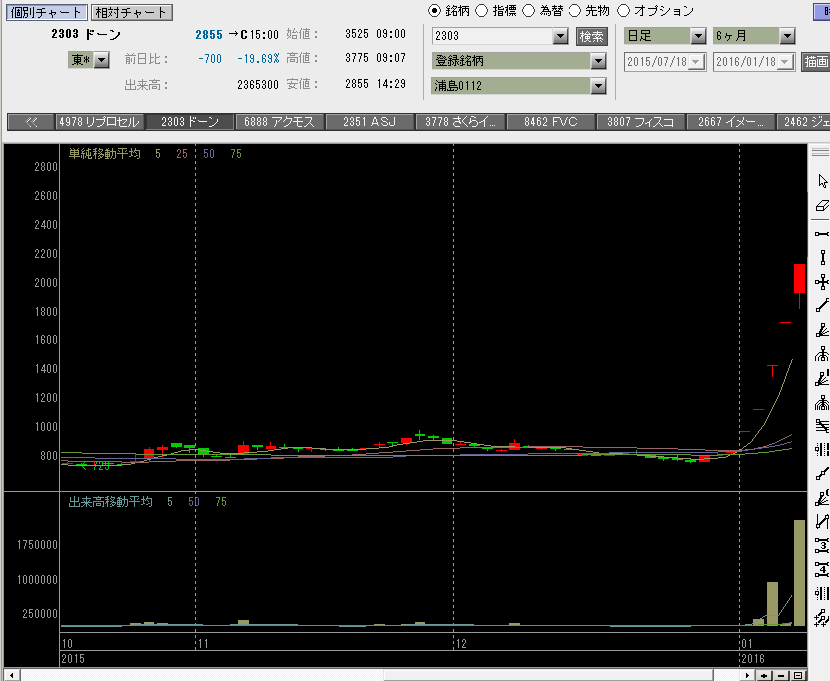Screen dimensions: 830x681
Task: Open the 浦島0112 list dropdown
Action: pos(598,86)
